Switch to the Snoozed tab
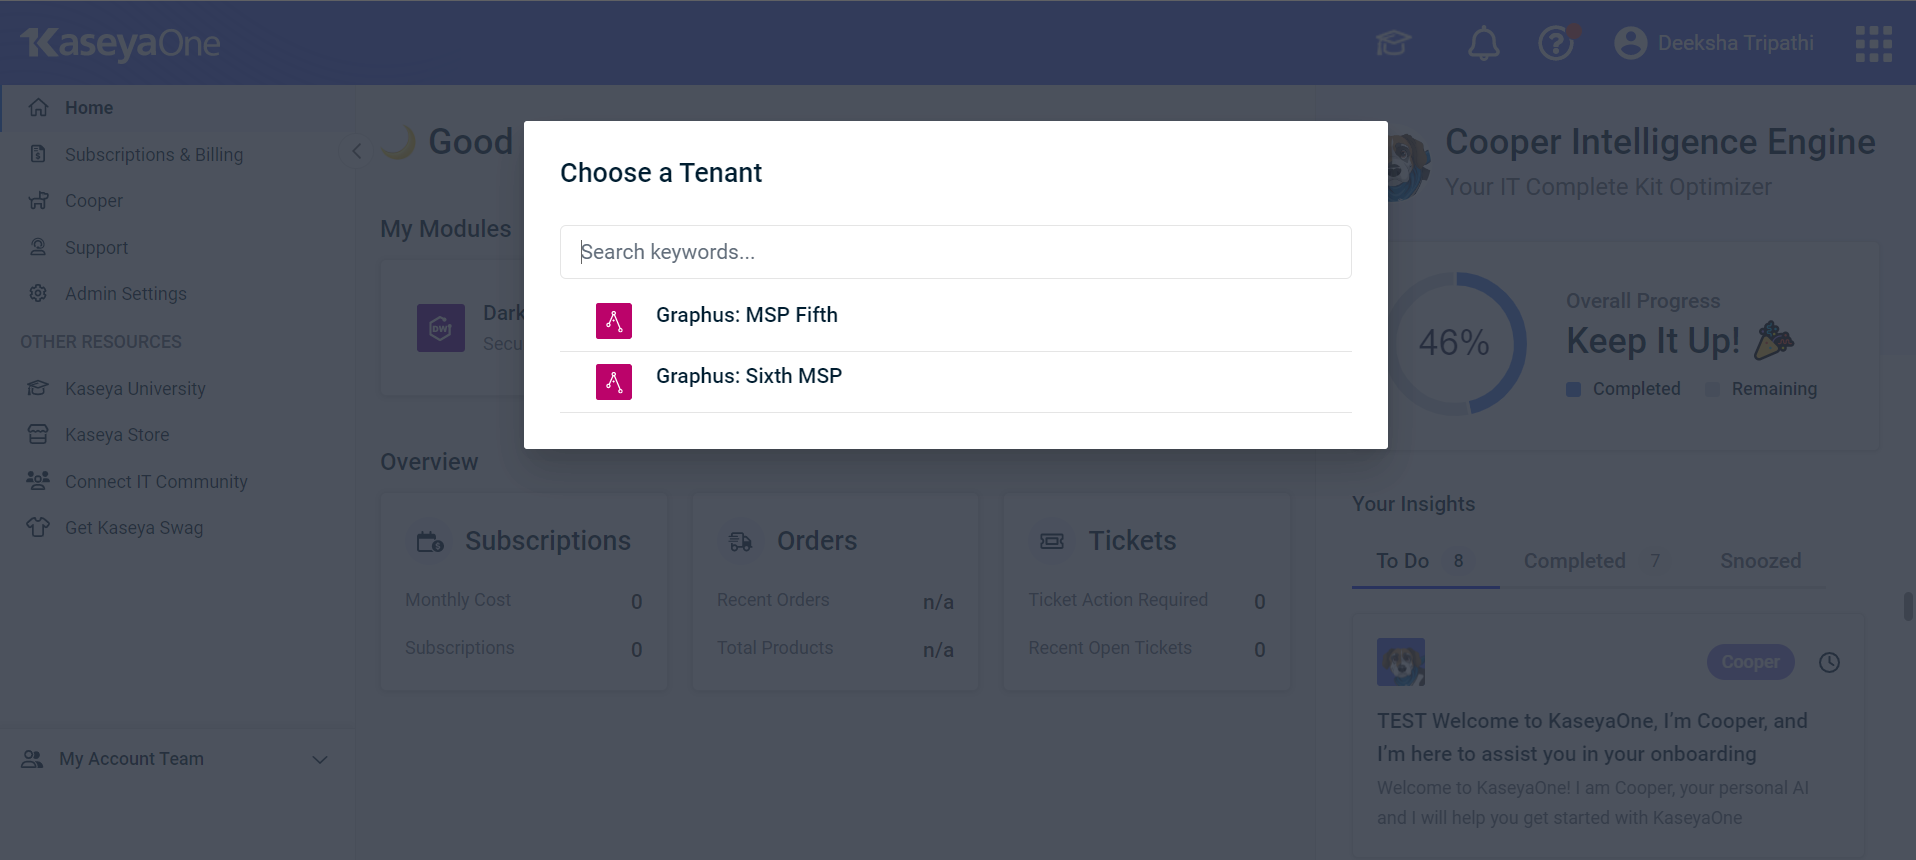This screenshot has width=1916, height=860. [1759, 561]
